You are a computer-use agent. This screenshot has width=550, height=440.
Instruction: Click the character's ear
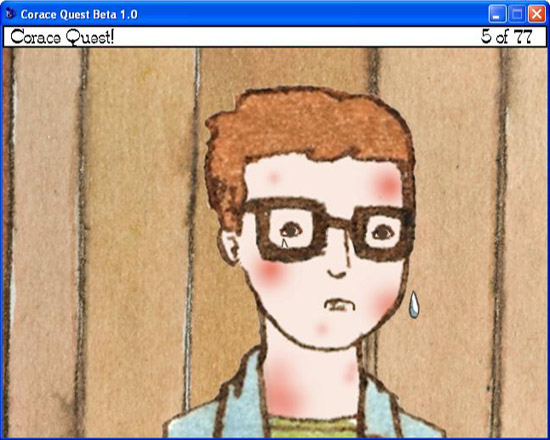228,247
